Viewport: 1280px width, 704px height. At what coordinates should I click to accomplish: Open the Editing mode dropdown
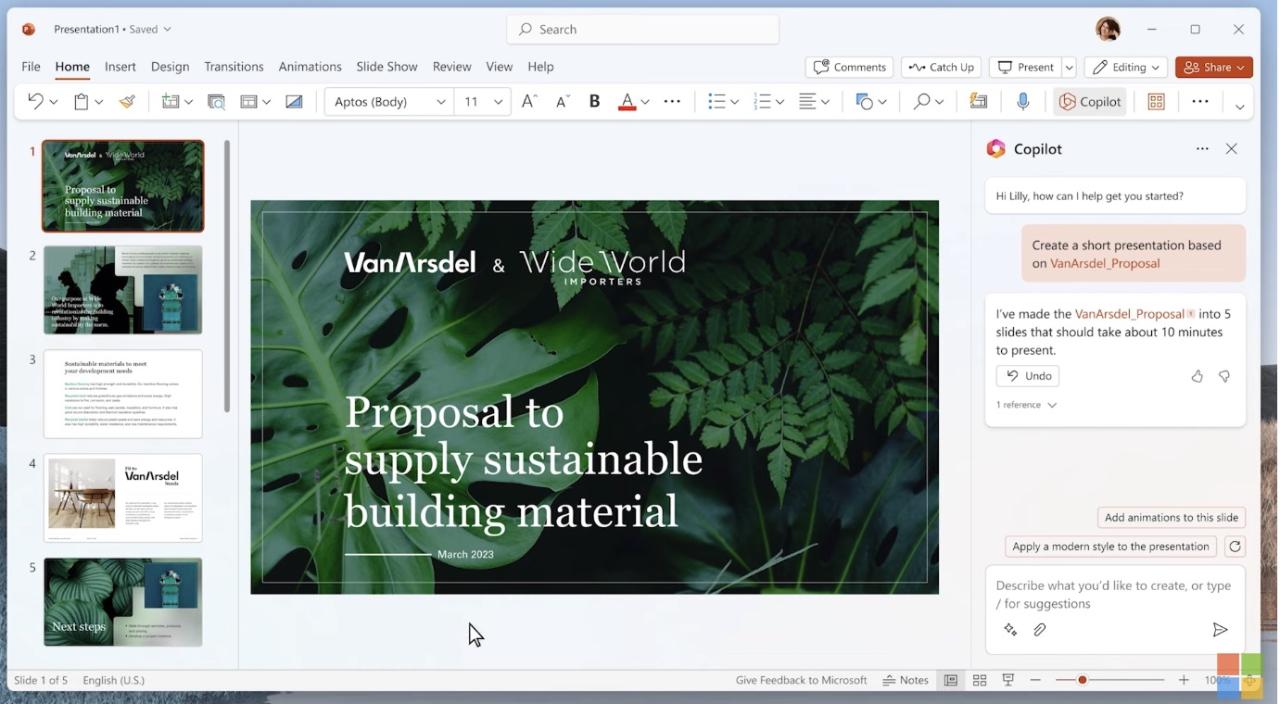click(x=1125, y=66)
